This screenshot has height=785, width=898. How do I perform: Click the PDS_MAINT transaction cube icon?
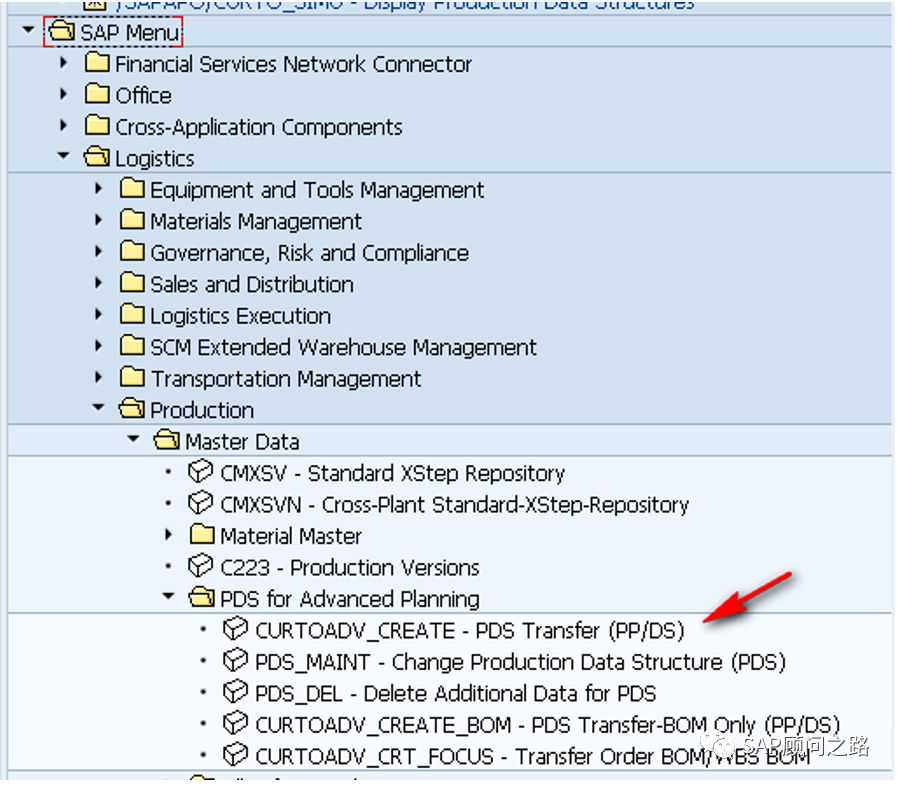(x=235, y=661)
